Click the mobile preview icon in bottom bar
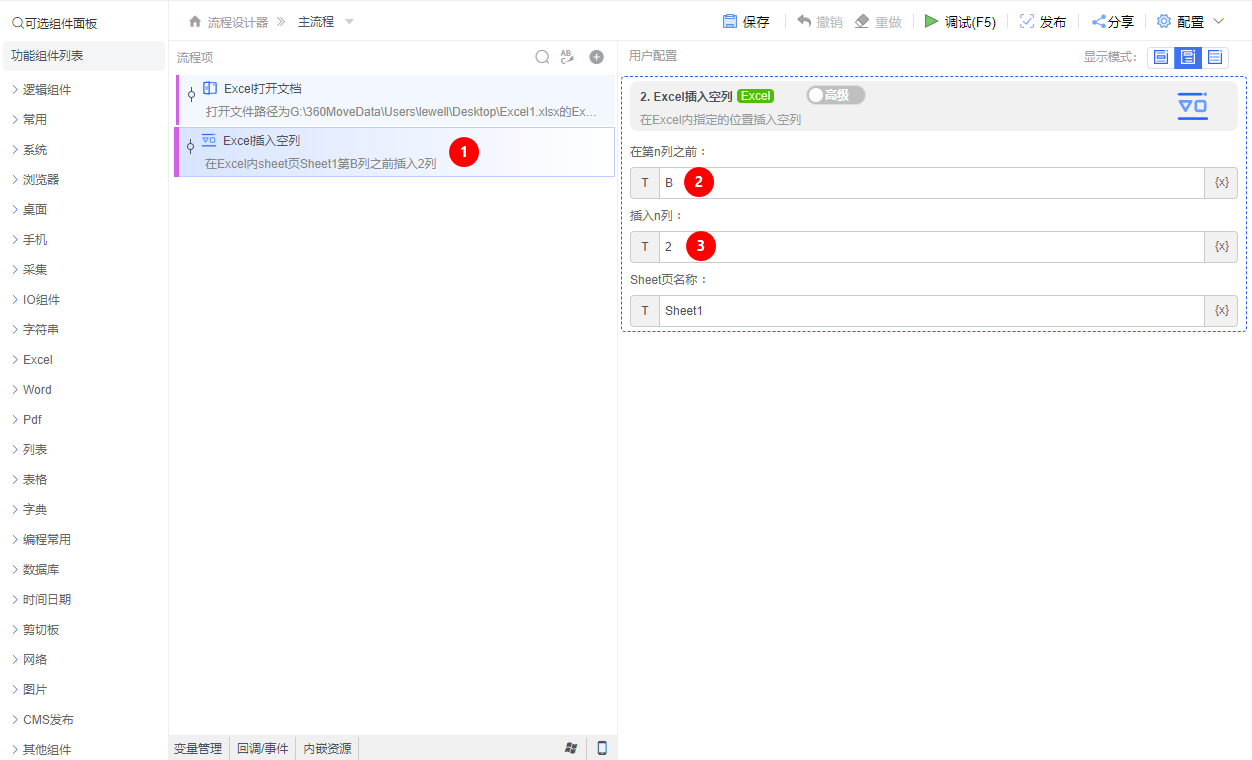1252x760 pixels. pyautogui.click(x=602, y=747)
